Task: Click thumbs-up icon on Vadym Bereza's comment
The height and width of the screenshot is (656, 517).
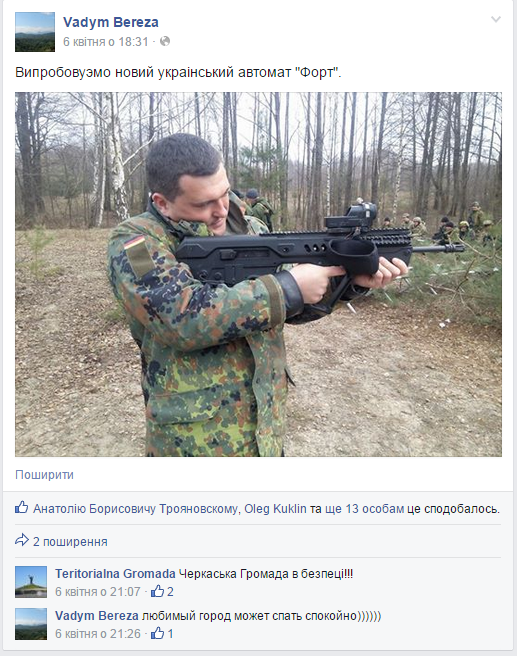Action: coord(157,633)
